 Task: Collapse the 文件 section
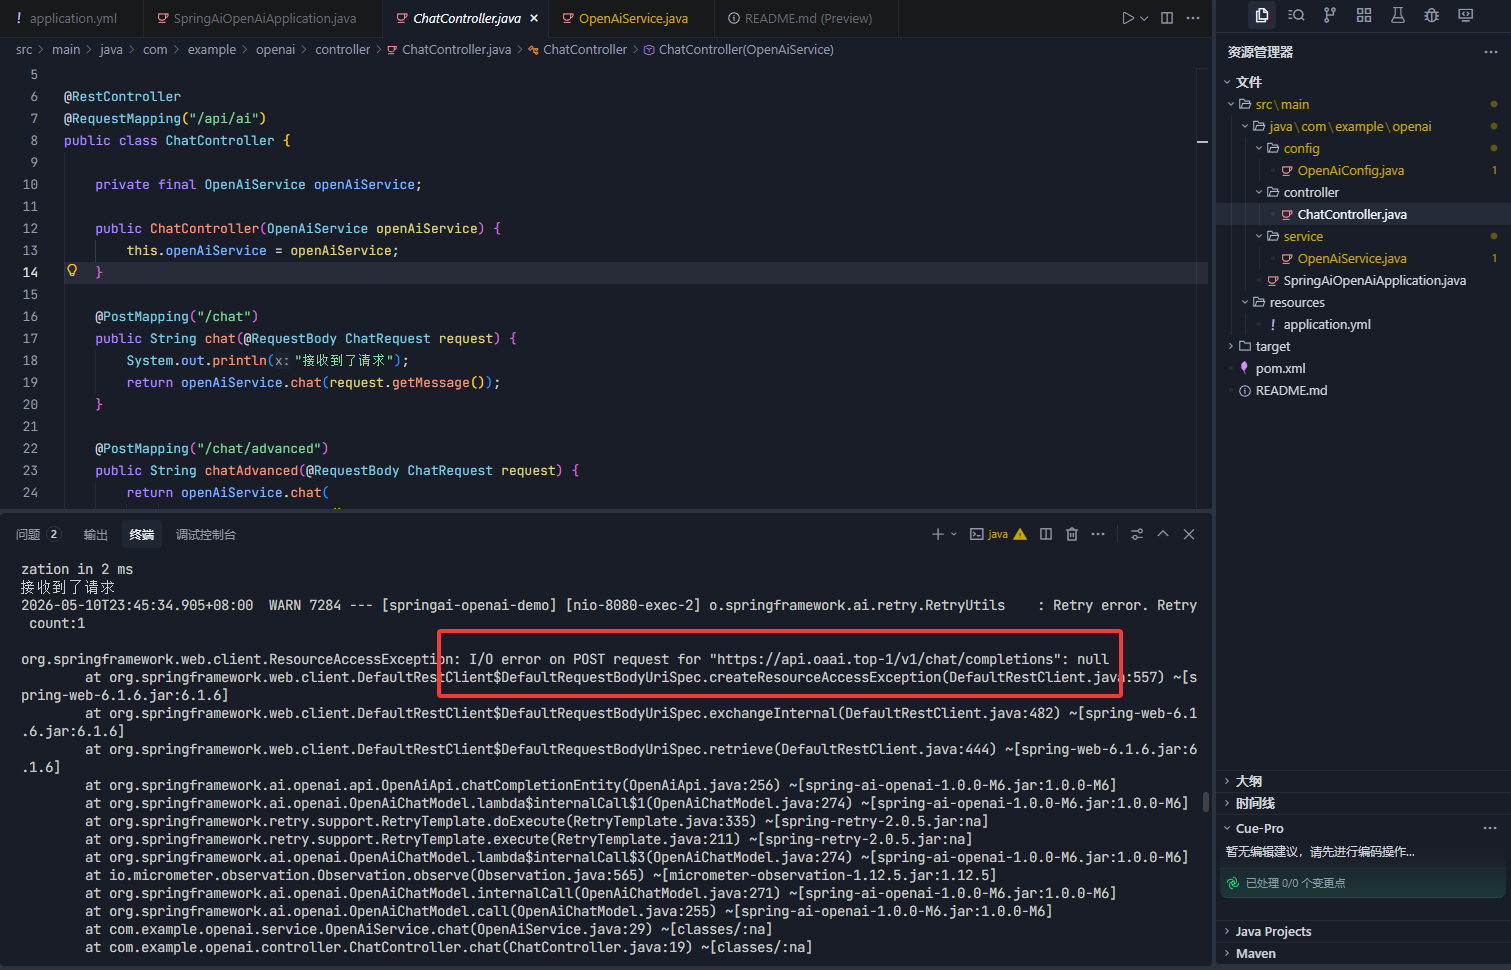click(1227, 82)
